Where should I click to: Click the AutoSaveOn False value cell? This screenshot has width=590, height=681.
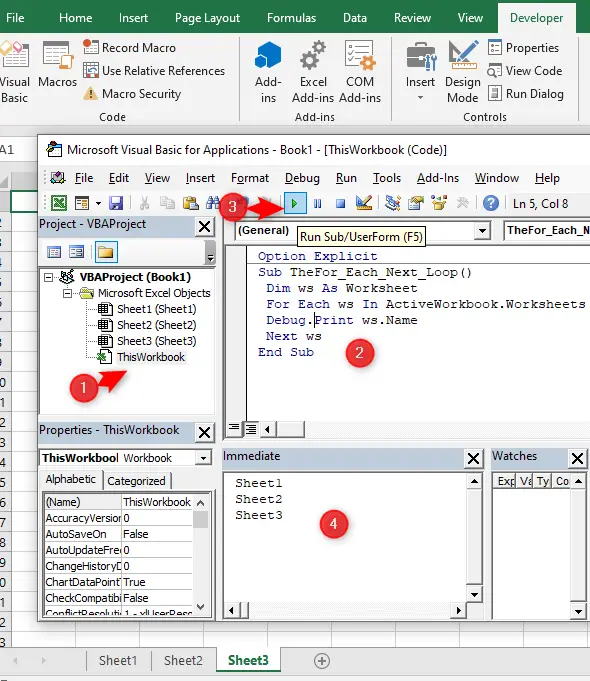click(157, 534)
